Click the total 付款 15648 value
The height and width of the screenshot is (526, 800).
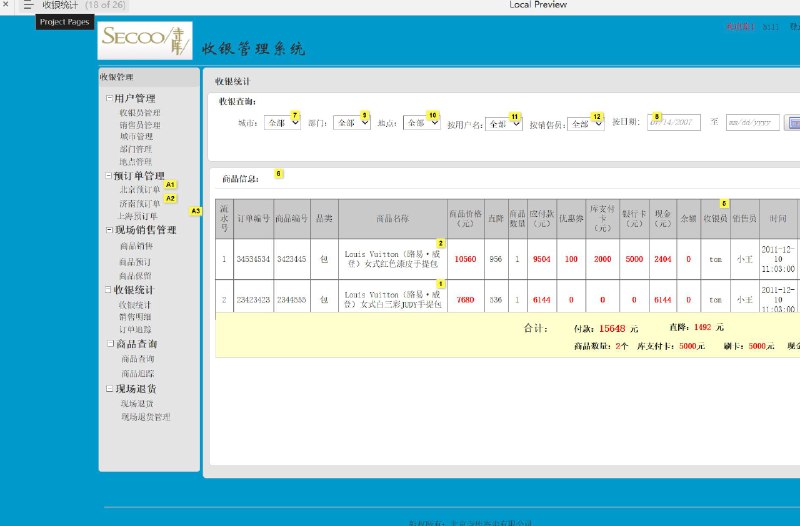click(x=612, y=329)
